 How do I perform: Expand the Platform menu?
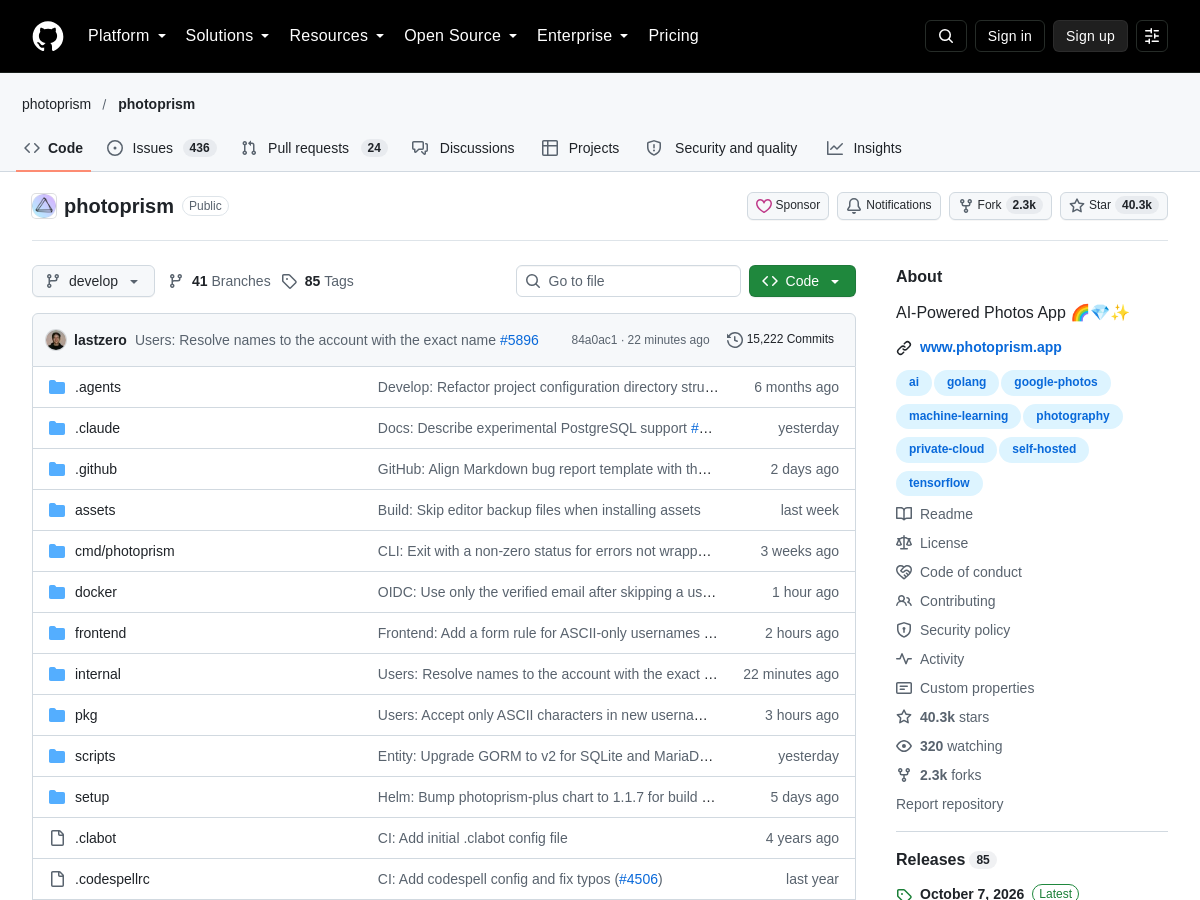pos(127,36)
